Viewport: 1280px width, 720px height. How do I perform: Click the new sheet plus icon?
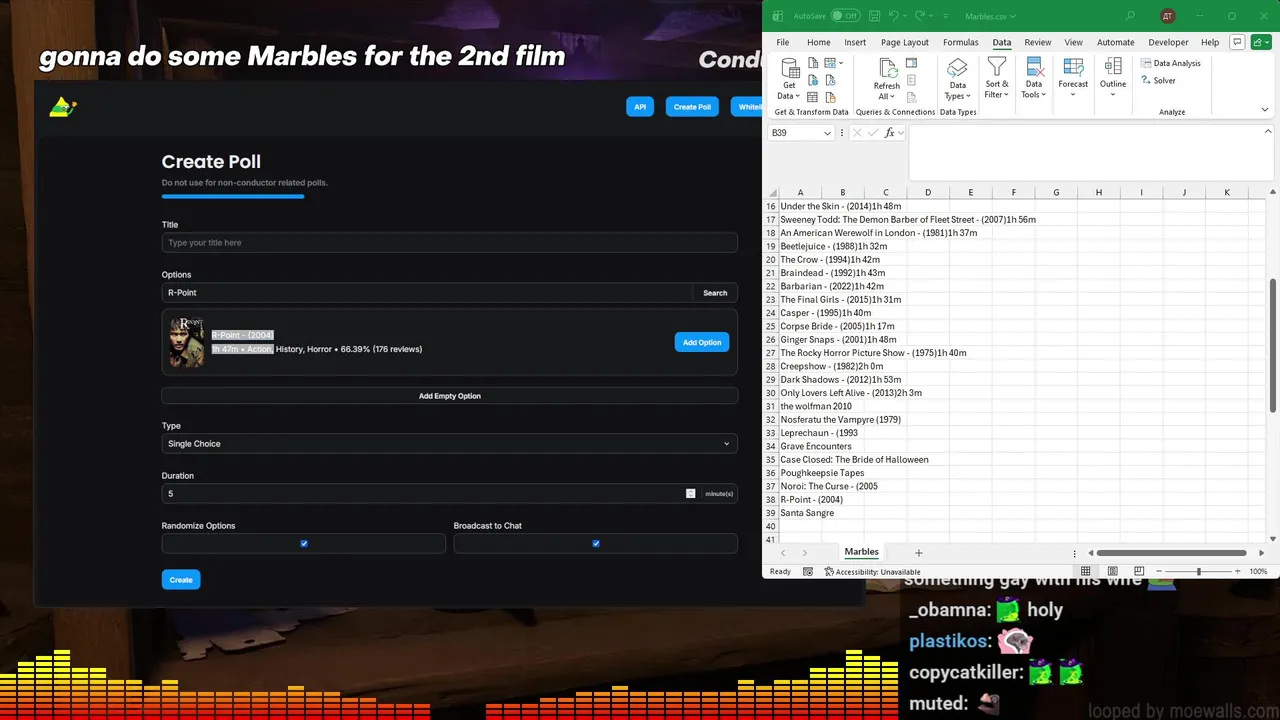point(918,553)
